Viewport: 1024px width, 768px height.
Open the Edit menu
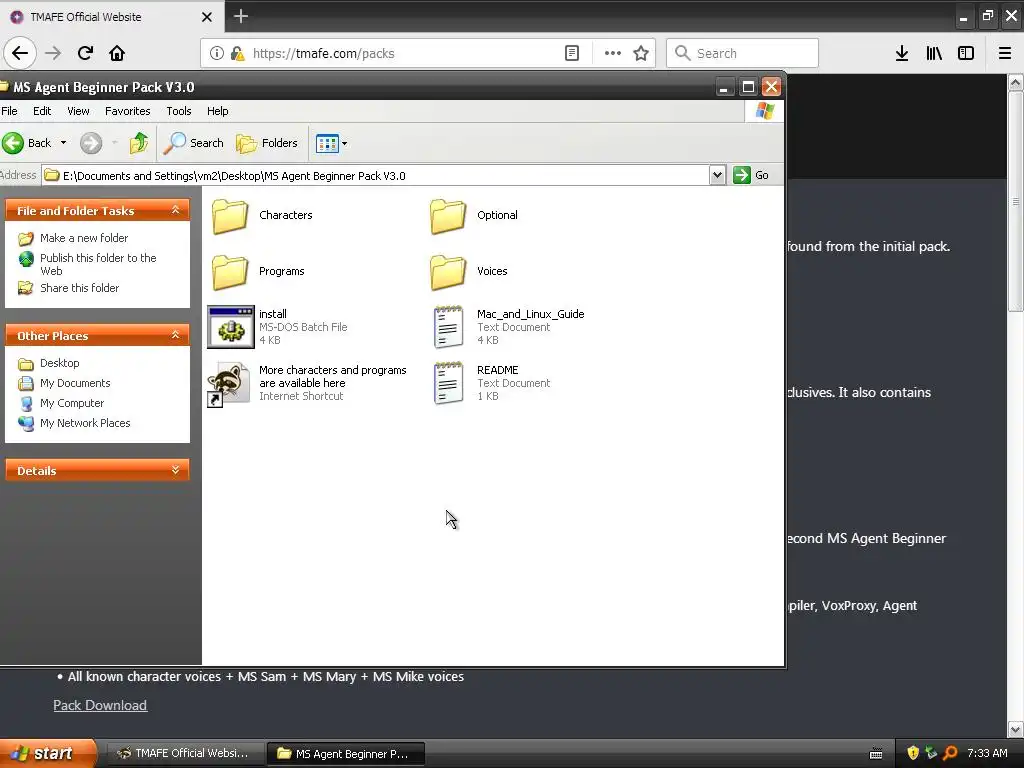point(42,111)
